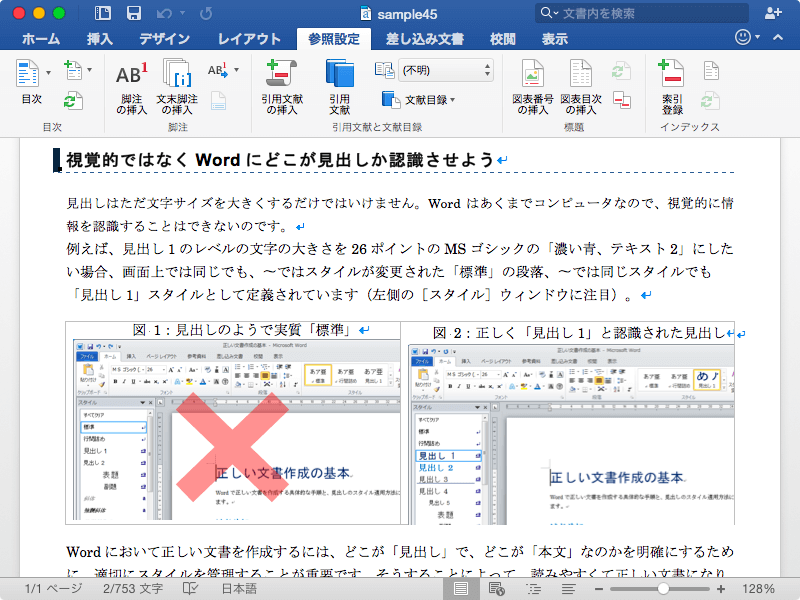Image resolution: width=800 pixels, height=600 pixels.
Task: Insert an endnote with 文末脚注の挿入
Action: pos(177,87)
